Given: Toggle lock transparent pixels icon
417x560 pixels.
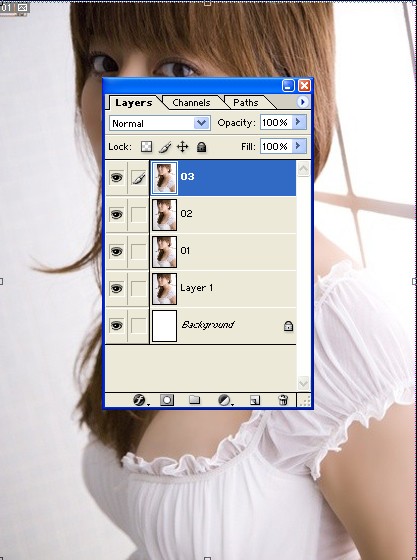Looking at the screenshot, I should (146, 146).
